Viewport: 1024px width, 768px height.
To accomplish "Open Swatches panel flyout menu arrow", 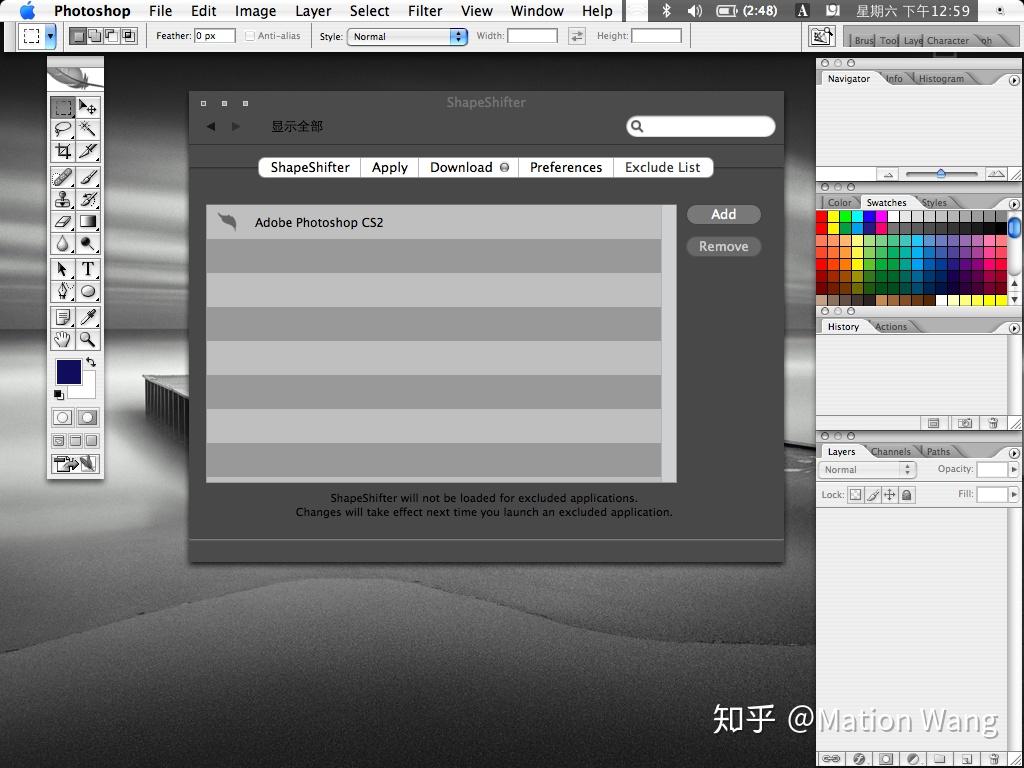I will tap(1014, 204).
